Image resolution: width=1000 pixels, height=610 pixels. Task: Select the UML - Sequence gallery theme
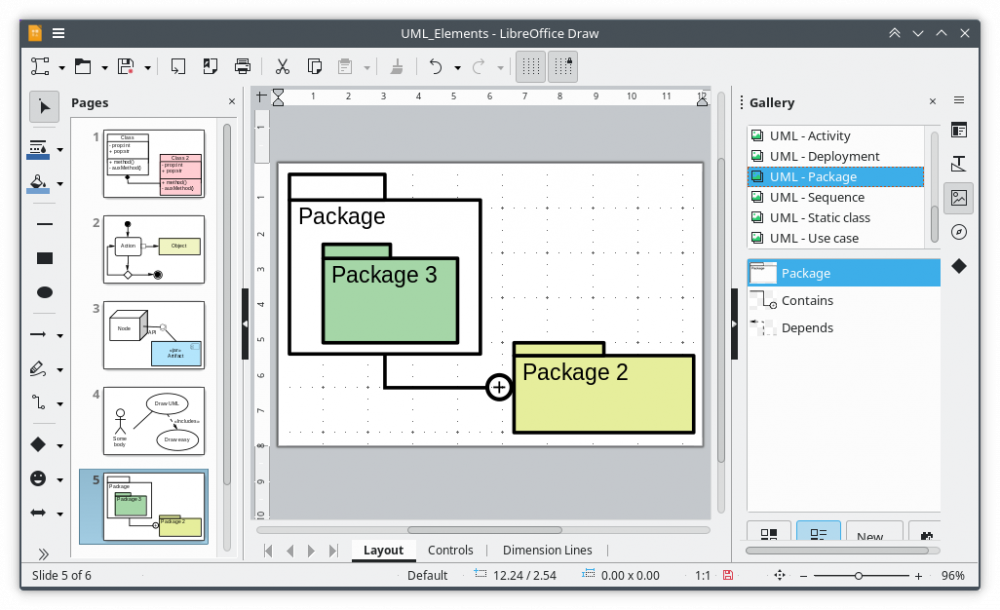[835, 197]
